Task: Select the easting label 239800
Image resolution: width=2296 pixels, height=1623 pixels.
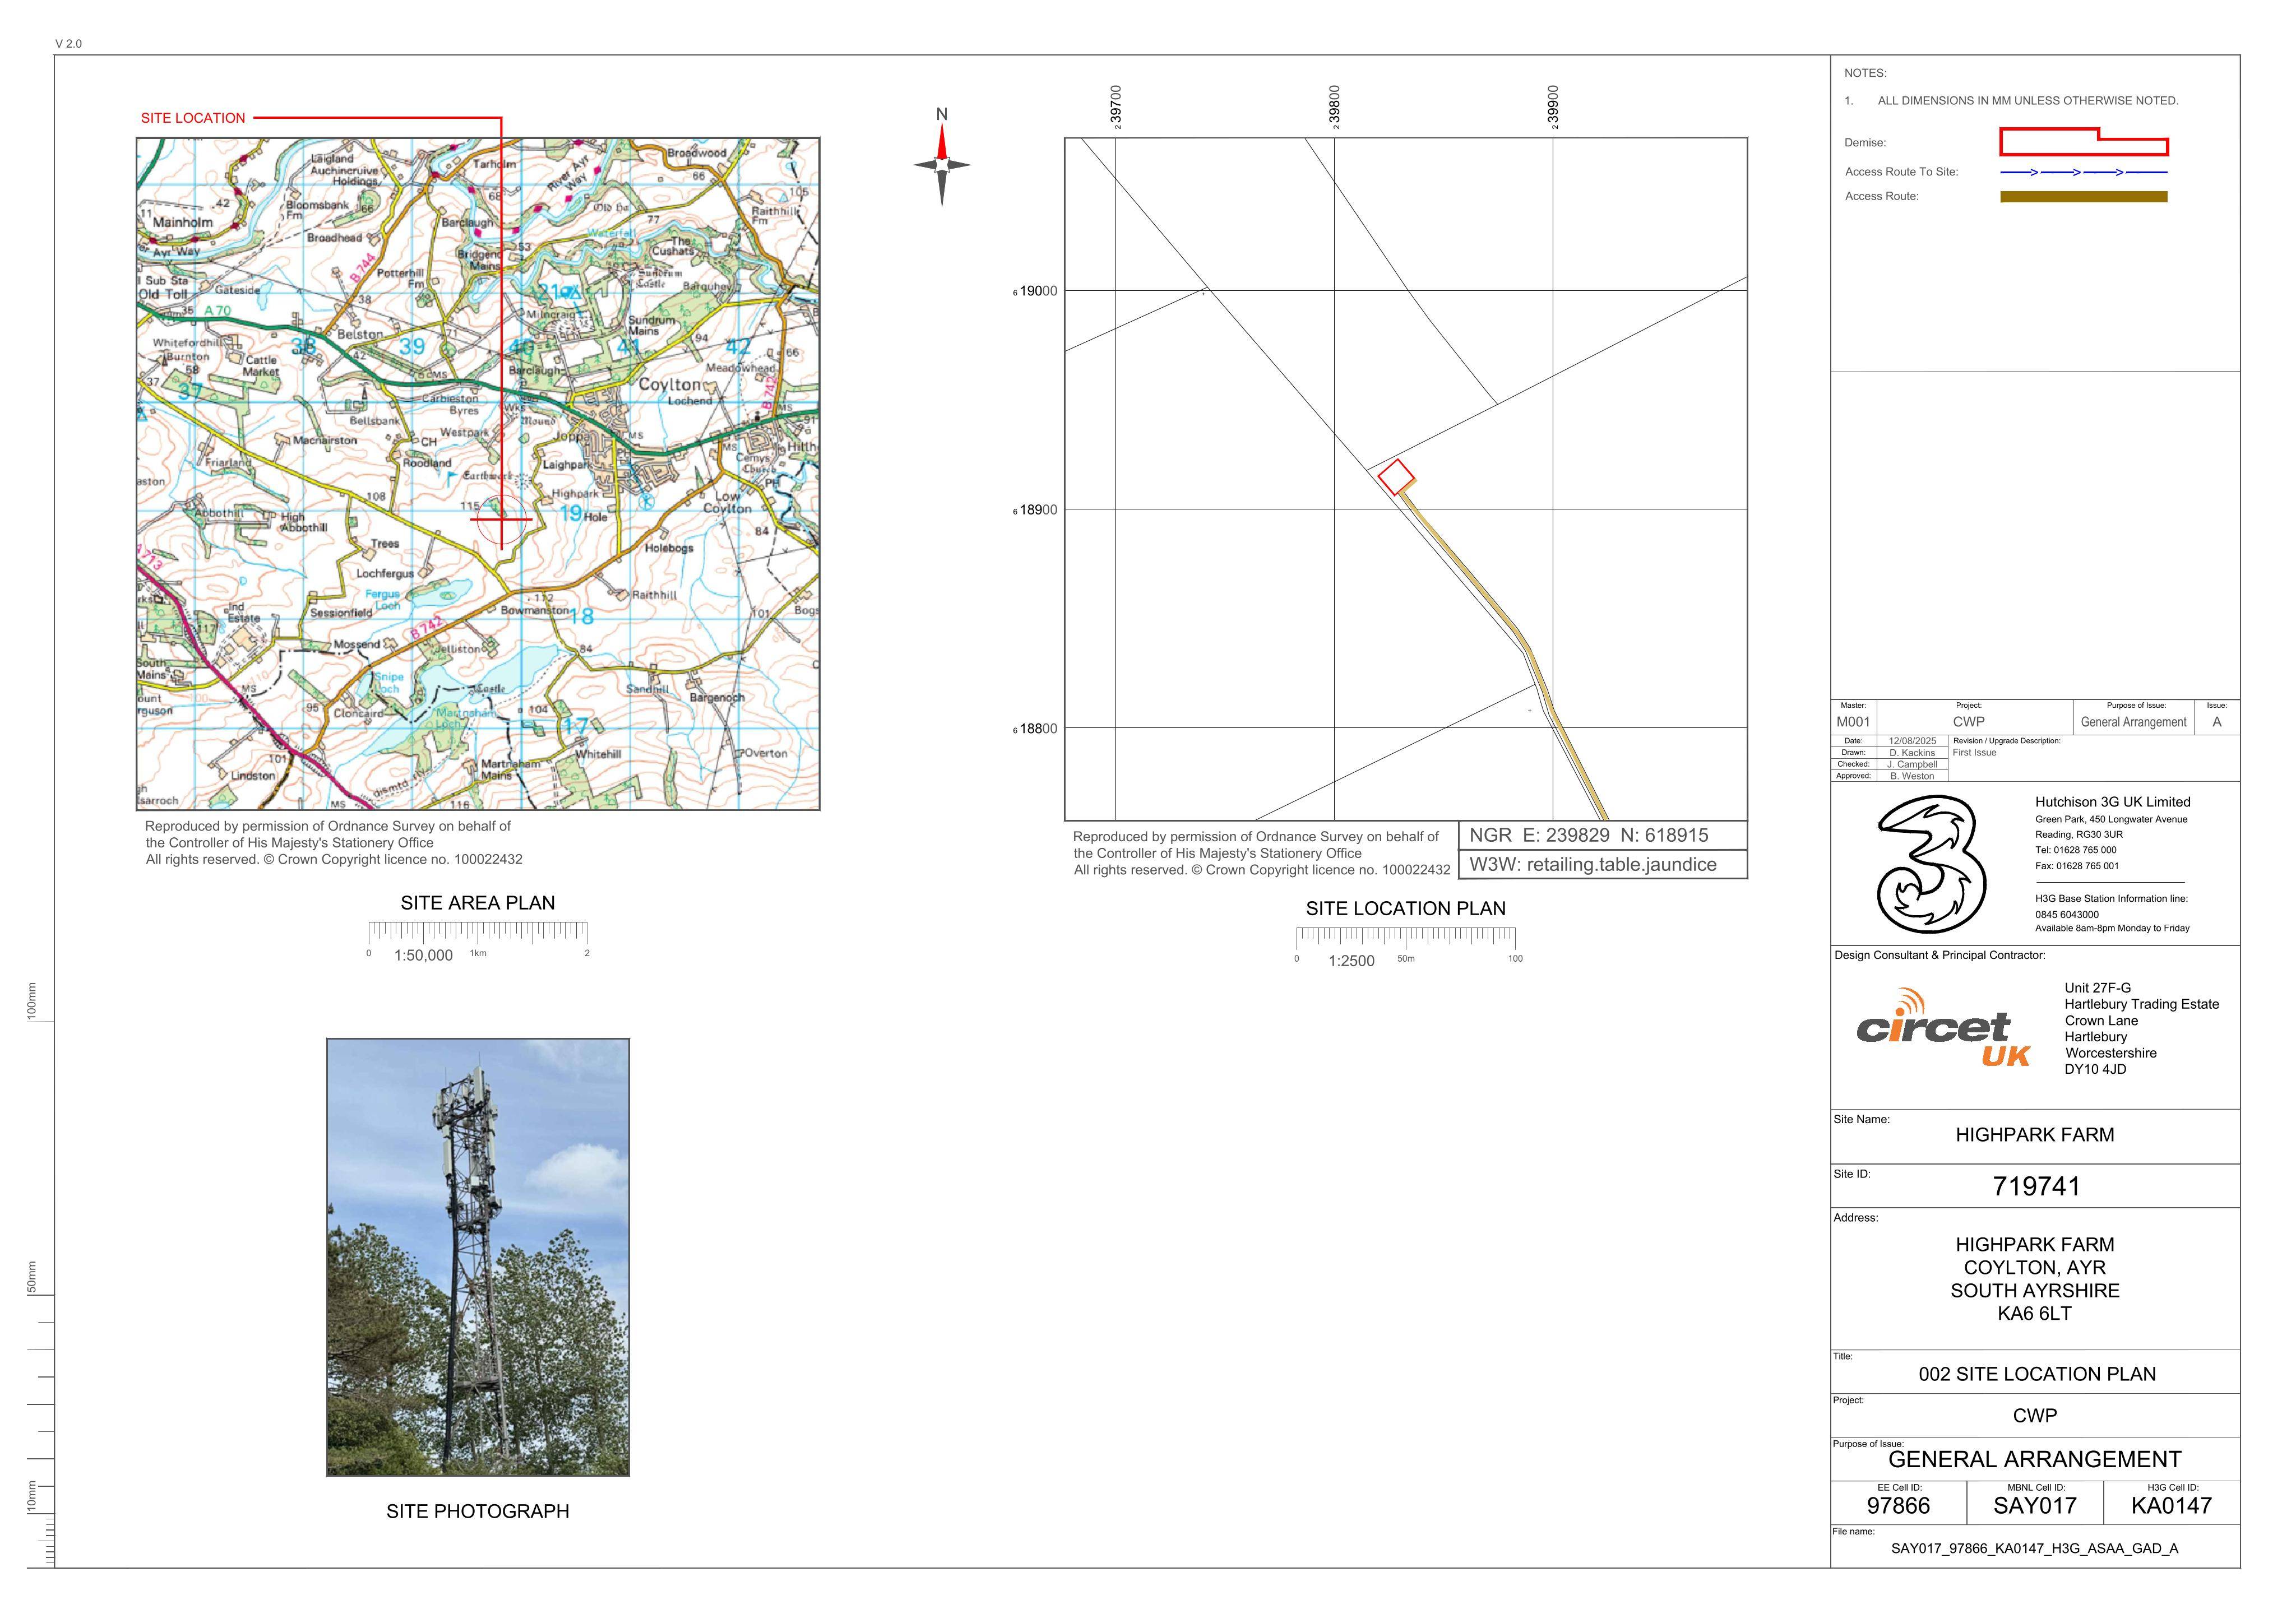Action: 1334,107
